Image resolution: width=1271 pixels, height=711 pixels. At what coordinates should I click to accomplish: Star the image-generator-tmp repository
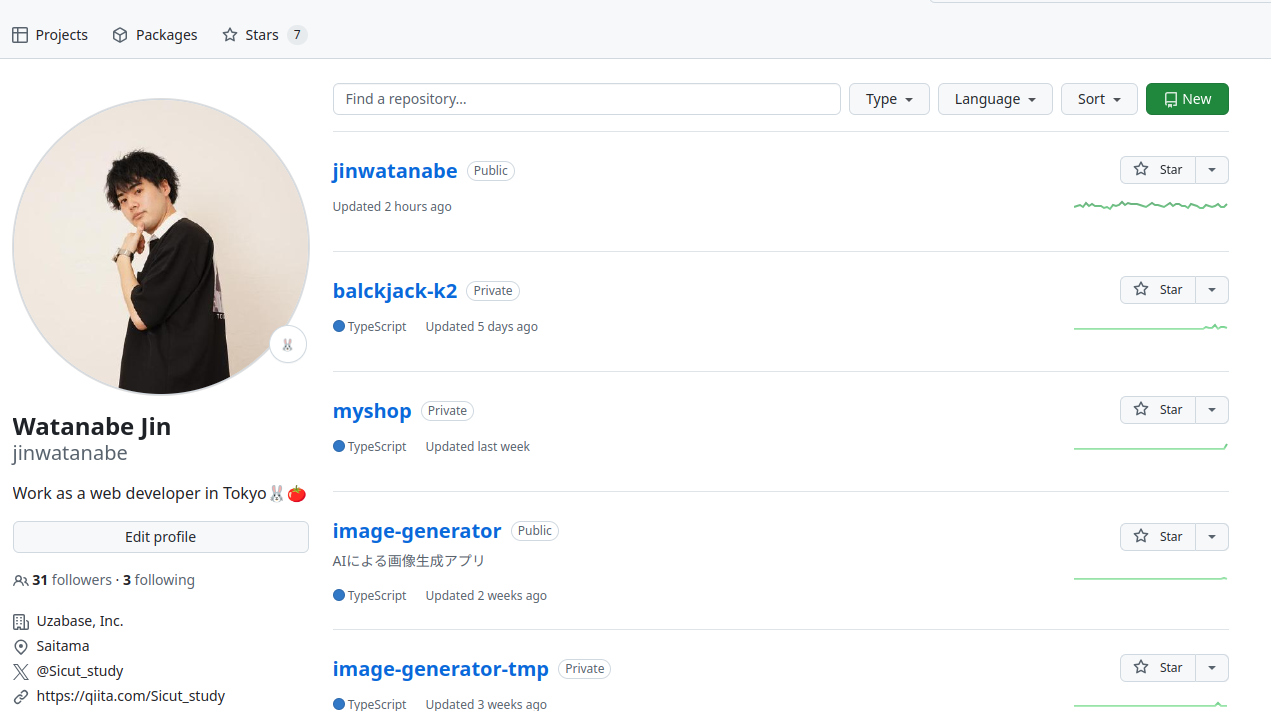1158,668
